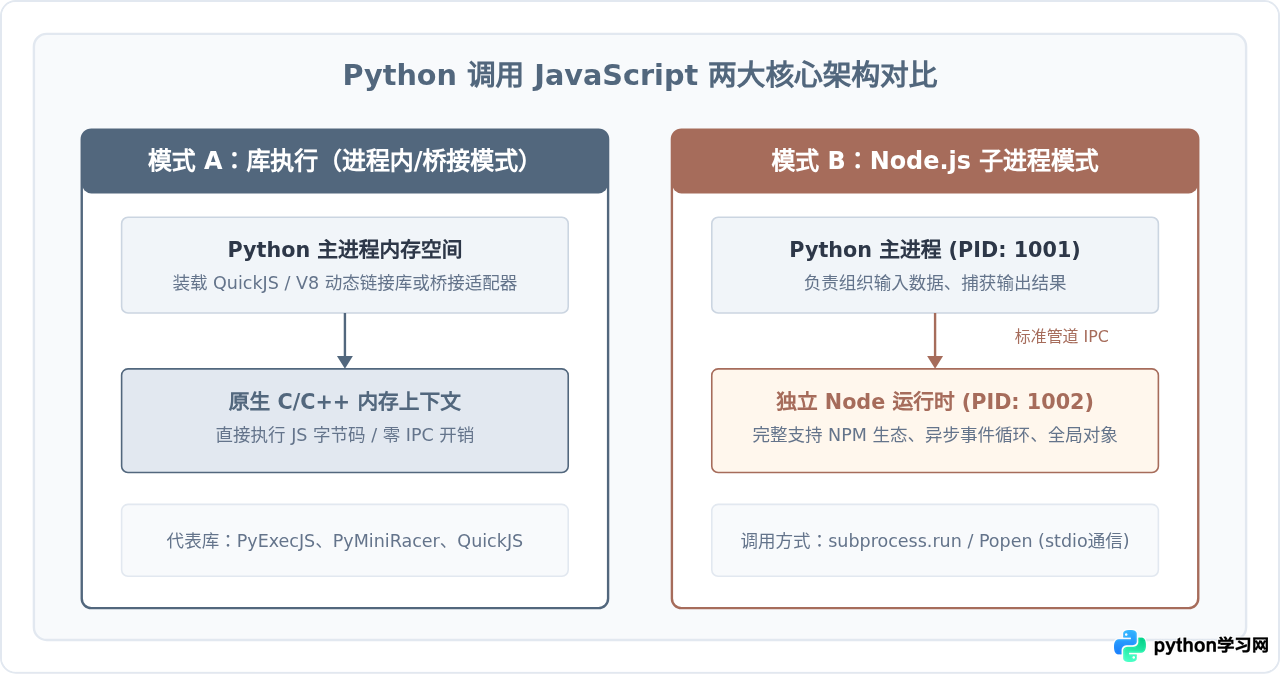This screenshot has height=674, width=1280.
Task: Click the '原生 C/C++ 内存上下文' heading
Action: click(x=345, y=402)
